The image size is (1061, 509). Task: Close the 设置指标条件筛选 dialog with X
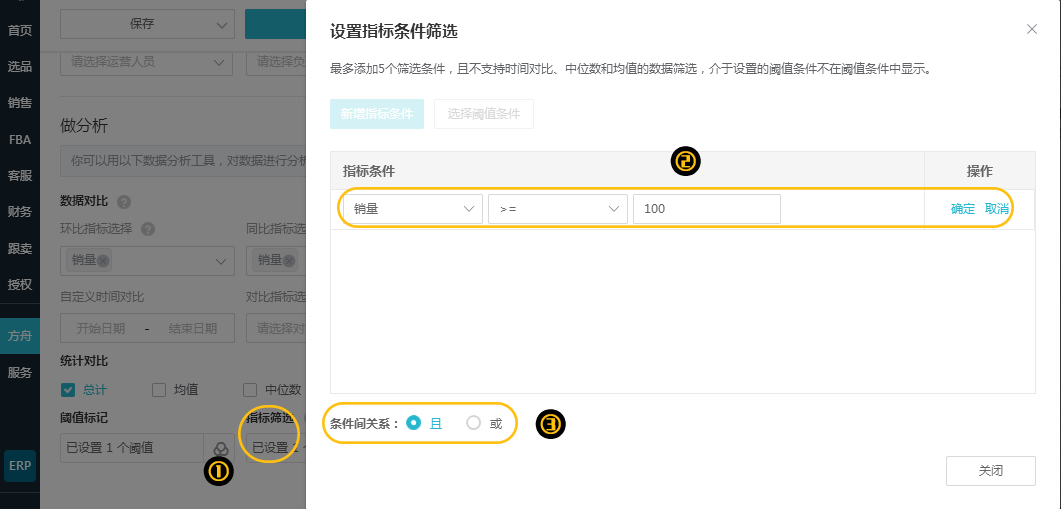point(1031,29)
